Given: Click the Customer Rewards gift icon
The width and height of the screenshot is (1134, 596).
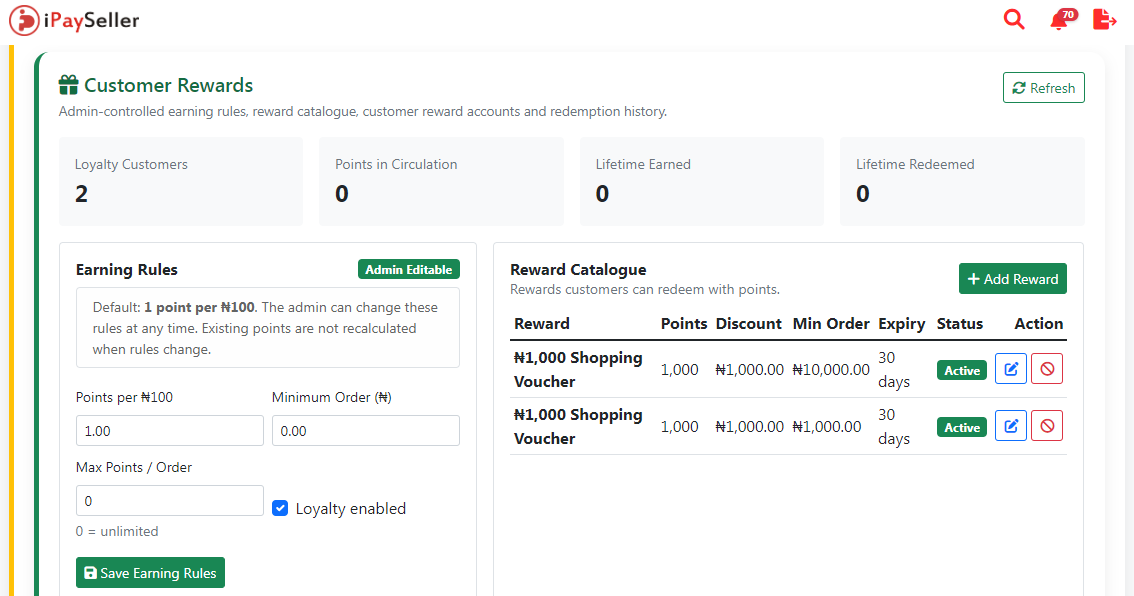Looking at the screenshot, I should 69,85.
